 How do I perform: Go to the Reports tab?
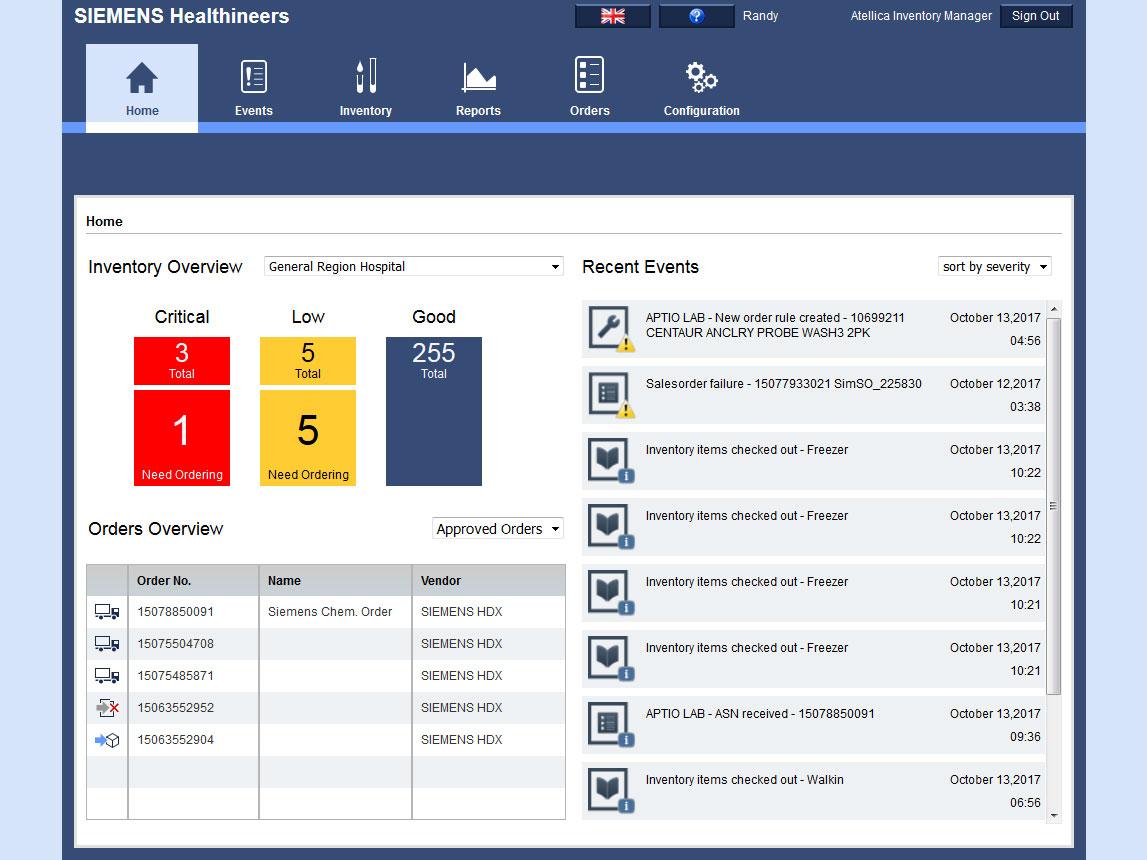(478, 88)
